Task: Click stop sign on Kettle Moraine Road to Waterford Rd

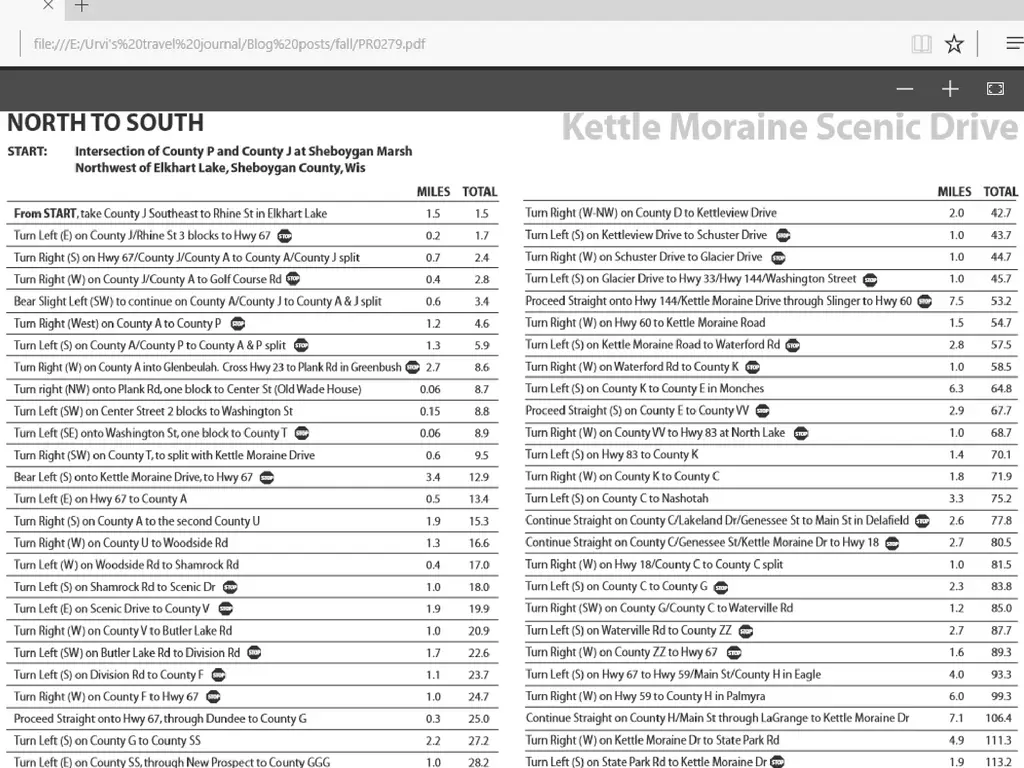Action: coord(793,345)
